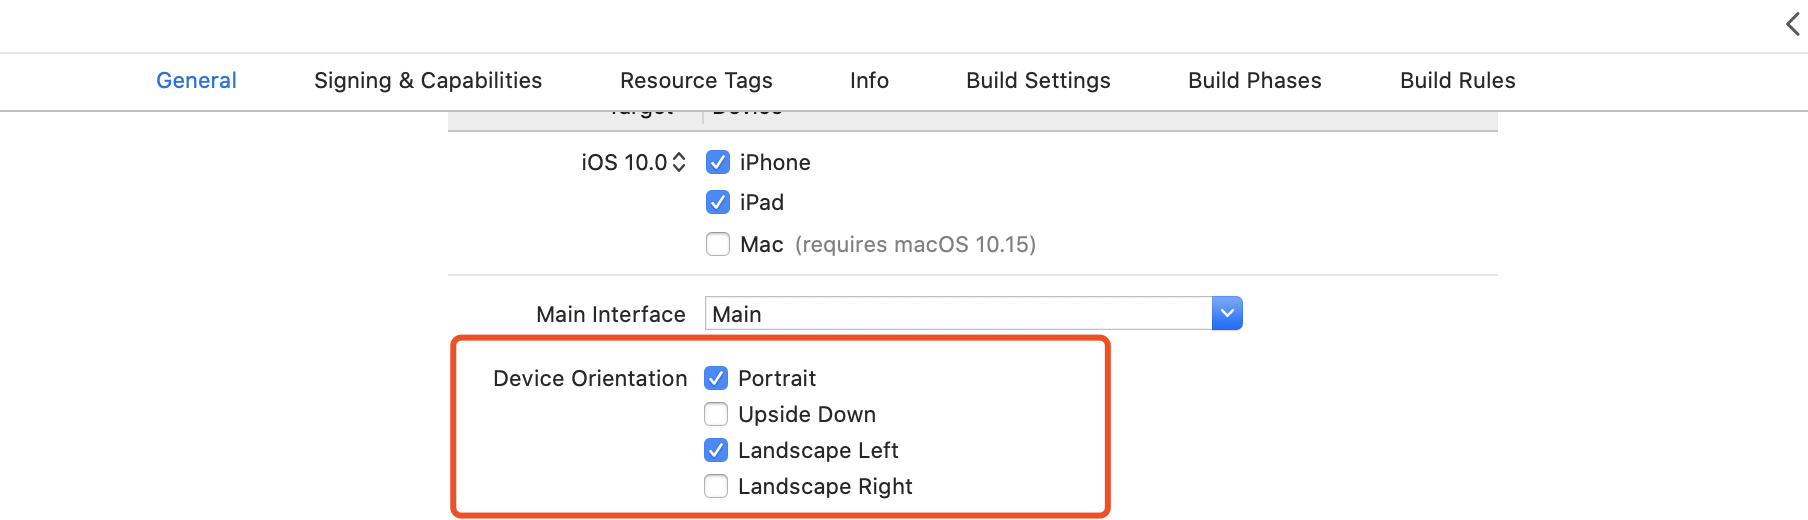
Task: Enable Landscape Right orientation
Action: (x=716, y=486)
